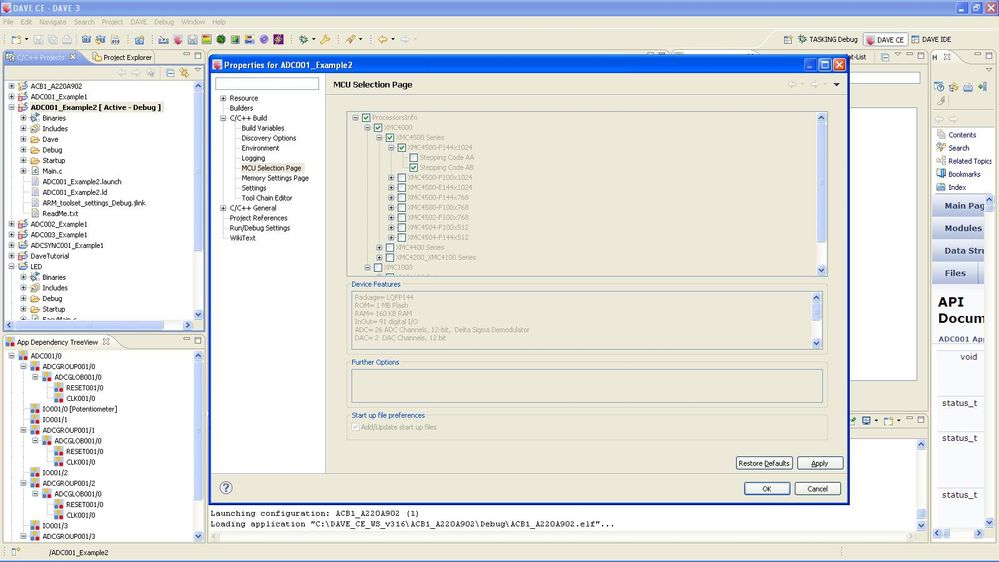
Task: Collapse C/C++ Build node in properties tree
Action: point(223,118)
